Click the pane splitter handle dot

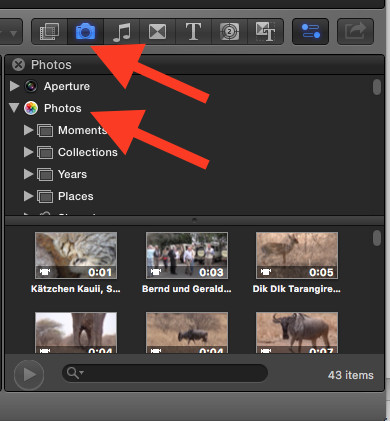(195, 220)
